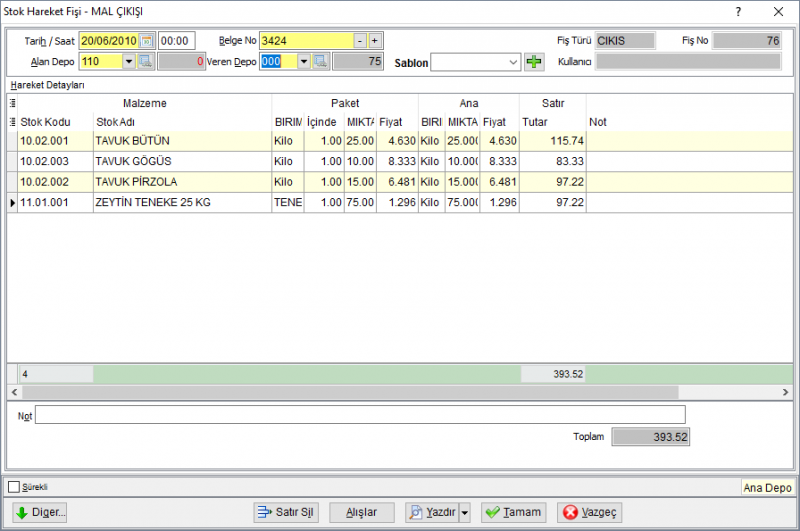
Task: Click Paket Fiyat cell 6.481
Action: coord(397,182)
